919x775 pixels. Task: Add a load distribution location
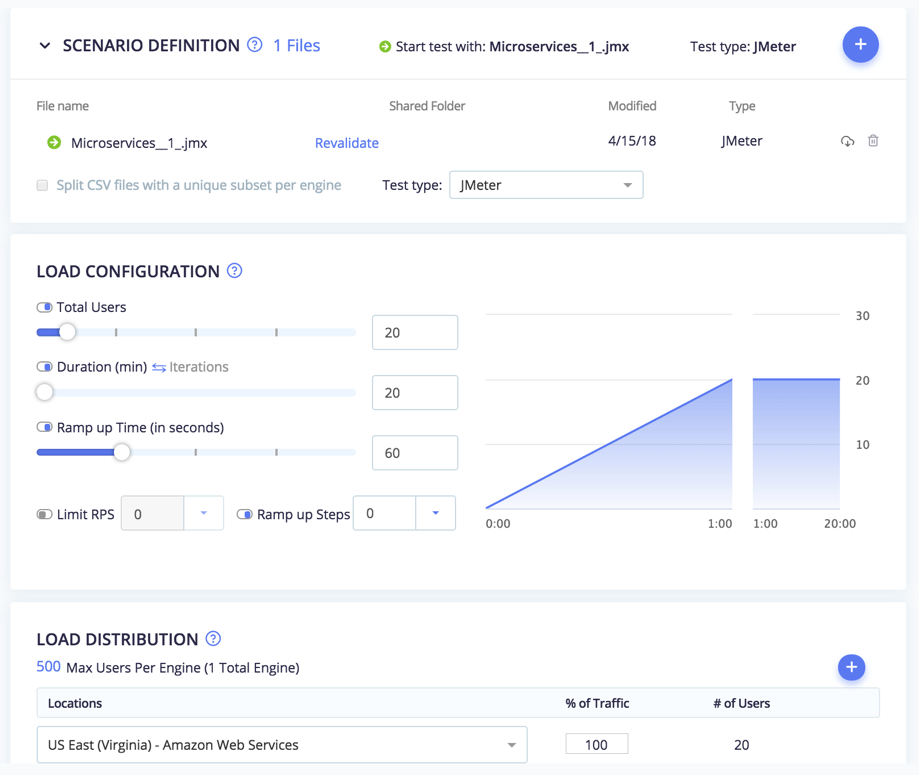coord(851,667)
